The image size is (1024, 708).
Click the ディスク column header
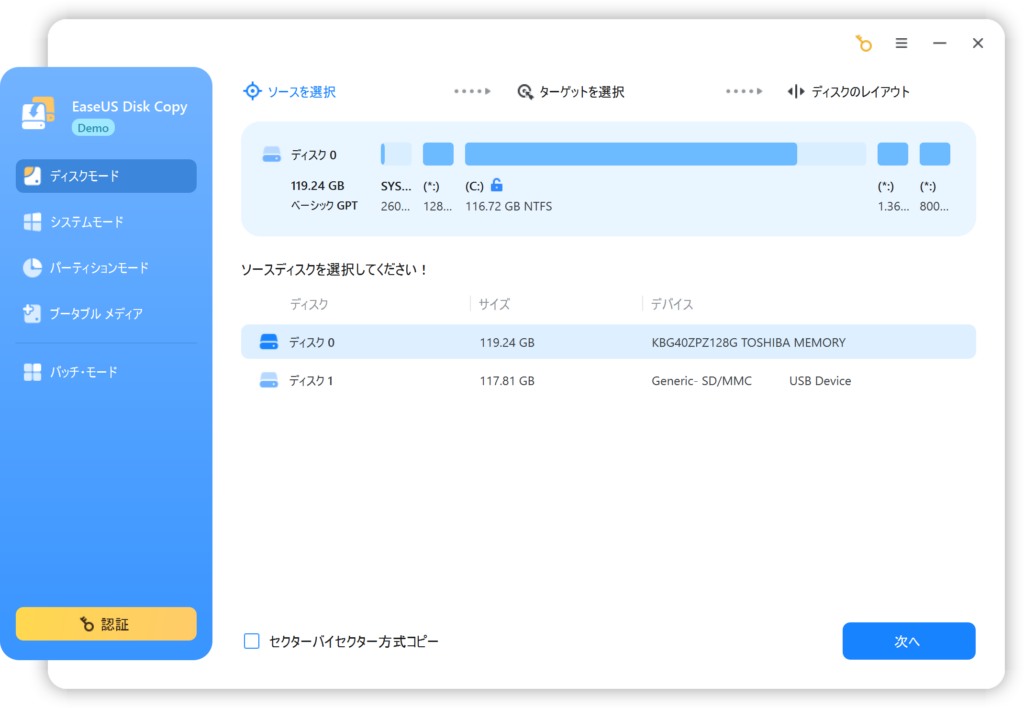pos(309,304)
